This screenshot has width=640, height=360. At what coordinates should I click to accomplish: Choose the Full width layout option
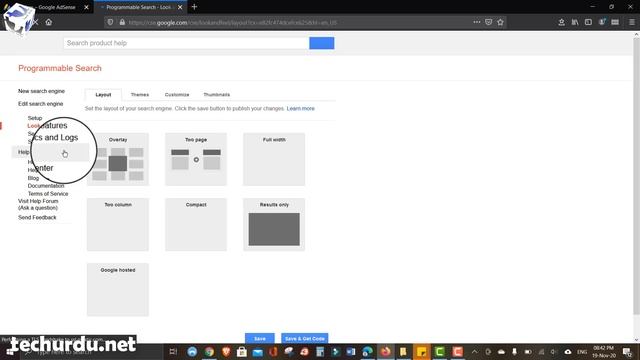point(274,159)
